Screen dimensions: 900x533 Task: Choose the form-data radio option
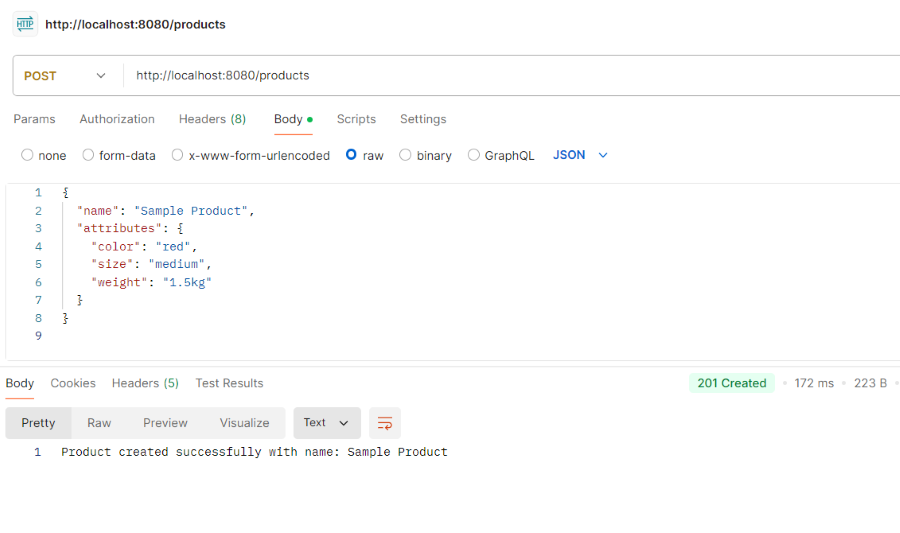pyautogui.click(x=89, y=155)
